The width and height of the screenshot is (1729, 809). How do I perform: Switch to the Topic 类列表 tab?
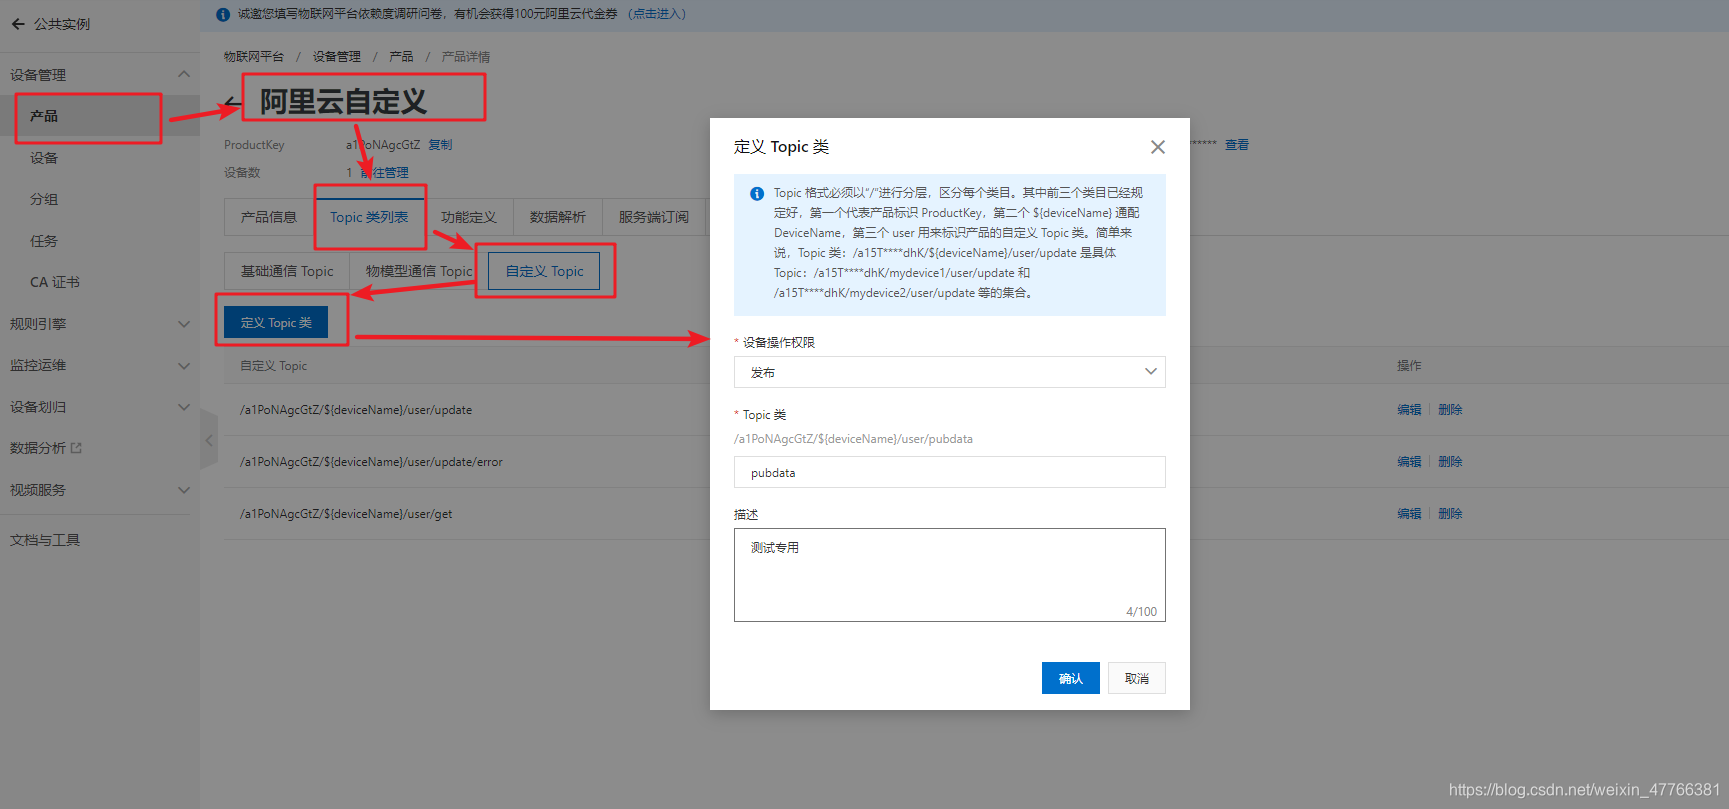click(x=369, y=217)
